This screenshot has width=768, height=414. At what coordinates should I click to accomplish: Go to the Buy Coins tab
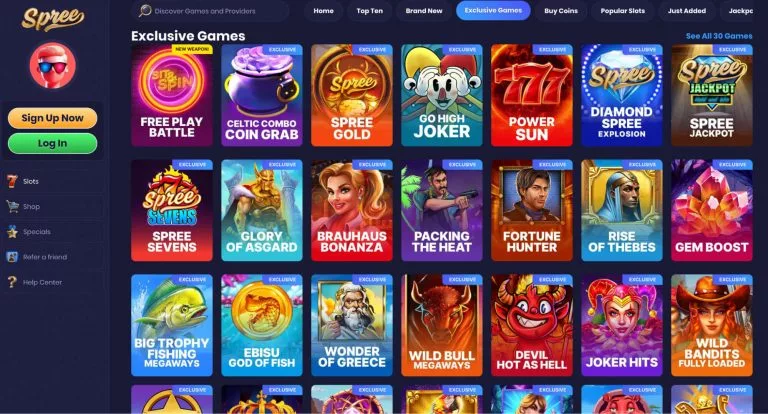click(561, 11)
